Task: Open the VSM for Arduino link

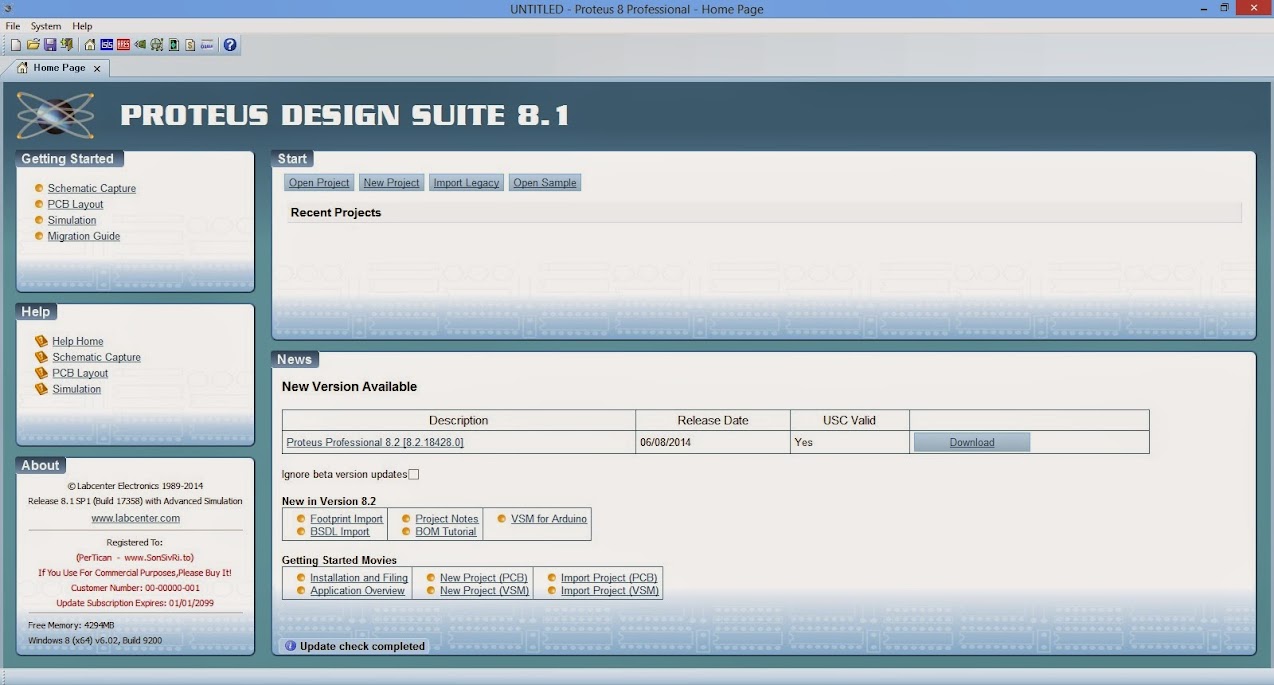Action: (549, 519)
